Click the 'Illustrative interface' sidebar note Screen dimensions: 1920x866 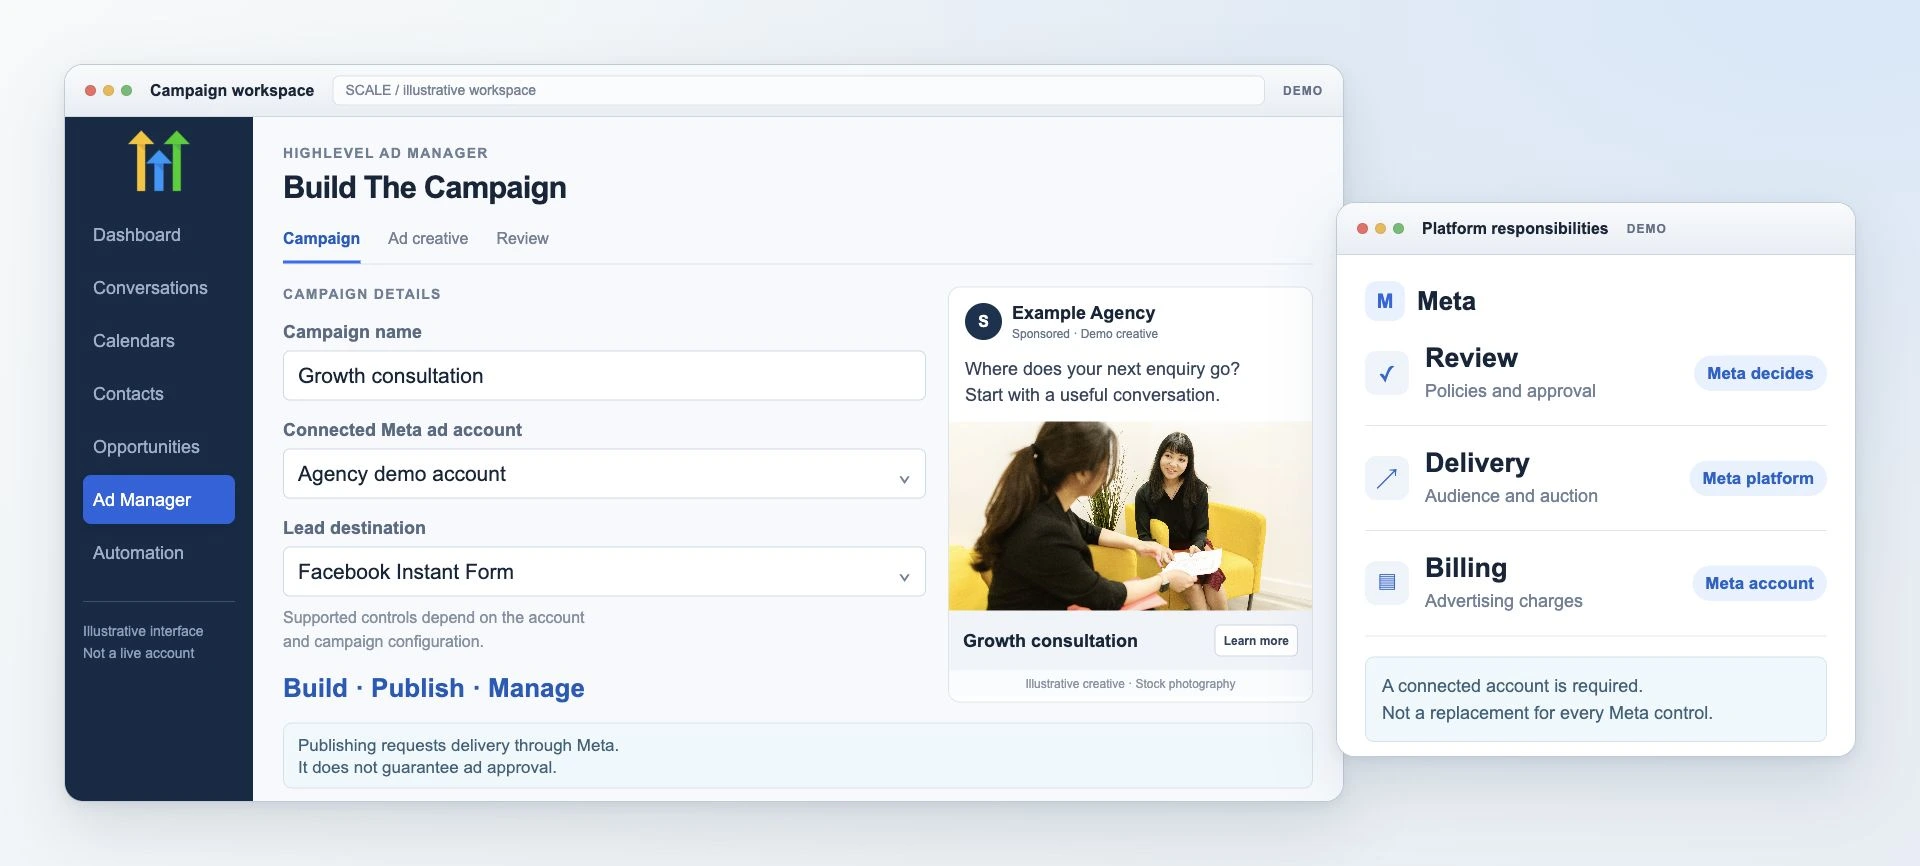pos(143,631)
